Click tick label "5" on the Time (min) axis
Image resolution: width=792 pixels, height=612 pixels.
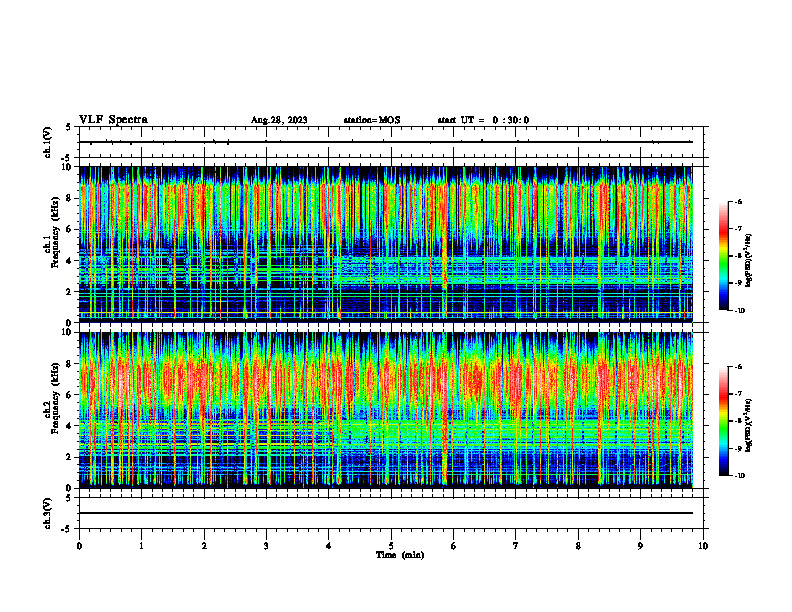[x=391, y=546]
